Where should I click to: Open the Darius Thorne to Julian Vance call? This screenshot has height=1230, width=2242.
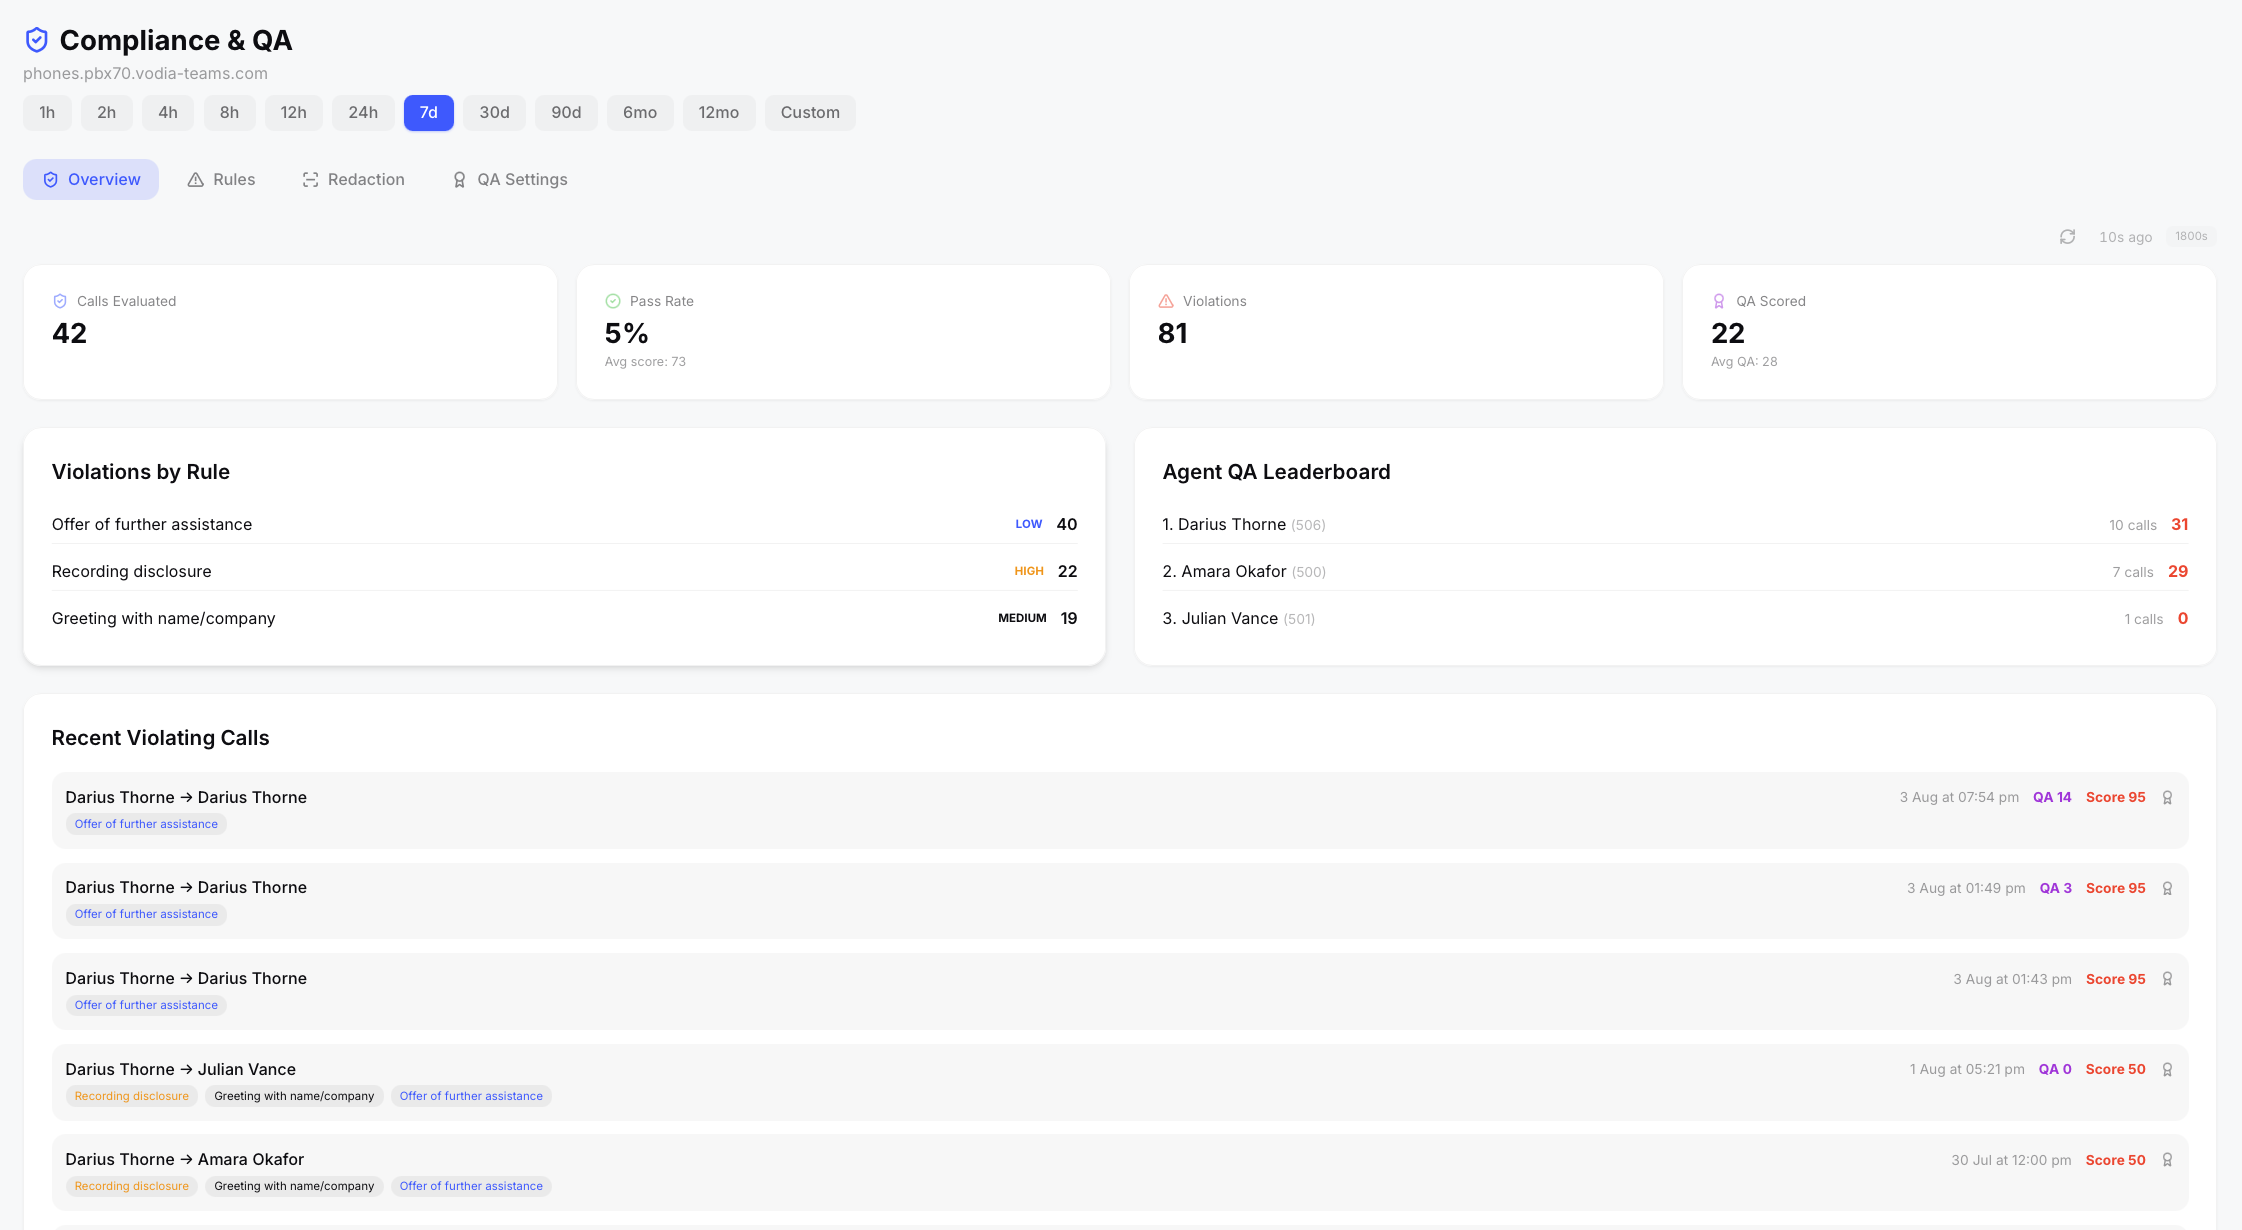point(1120,1082)
